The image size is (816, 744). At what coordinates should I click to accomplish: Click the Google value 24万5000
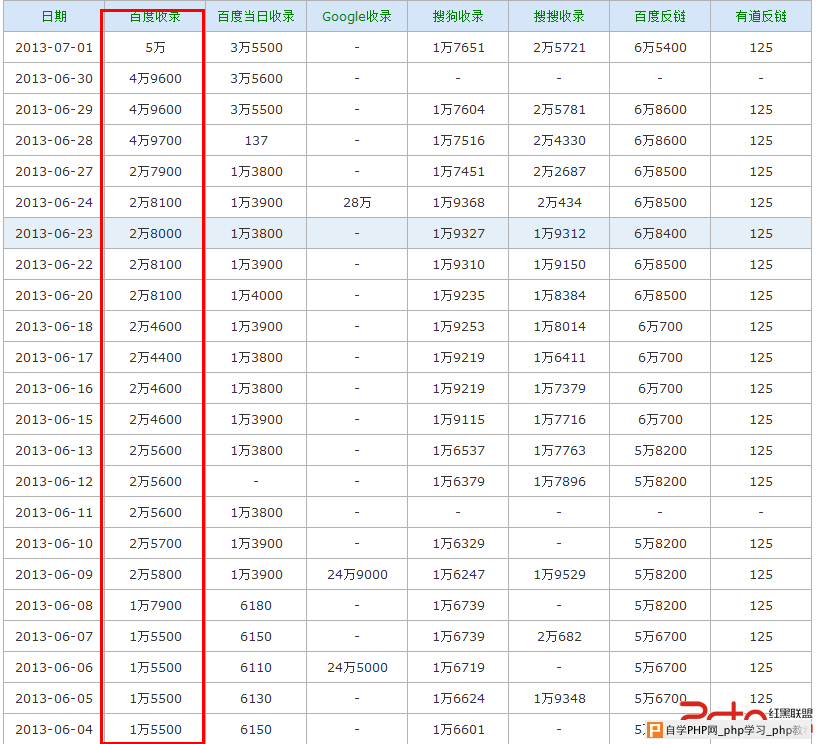(357, 668)
